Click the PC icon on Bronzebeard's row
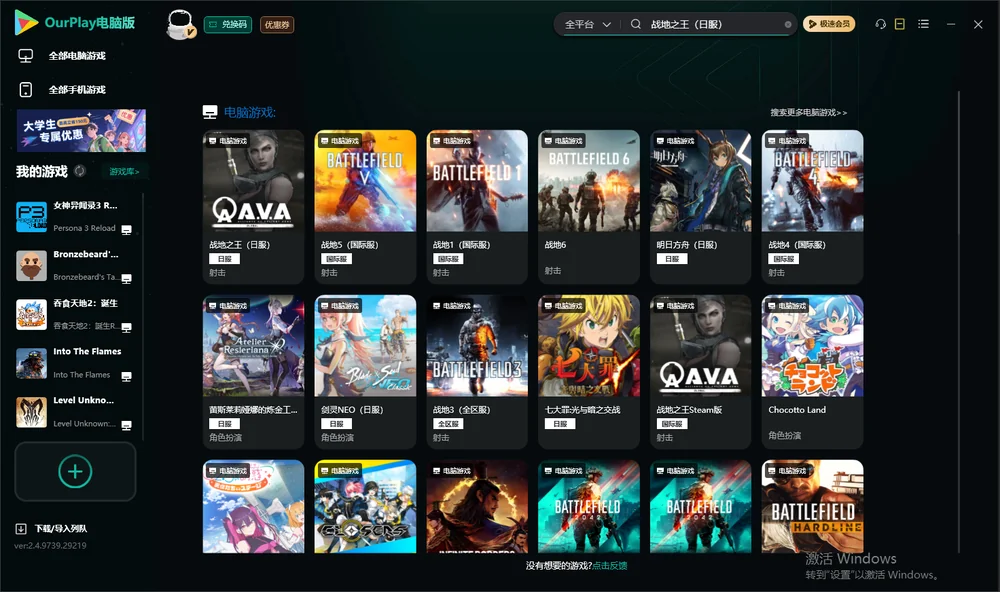 click(x=126, y=279)
